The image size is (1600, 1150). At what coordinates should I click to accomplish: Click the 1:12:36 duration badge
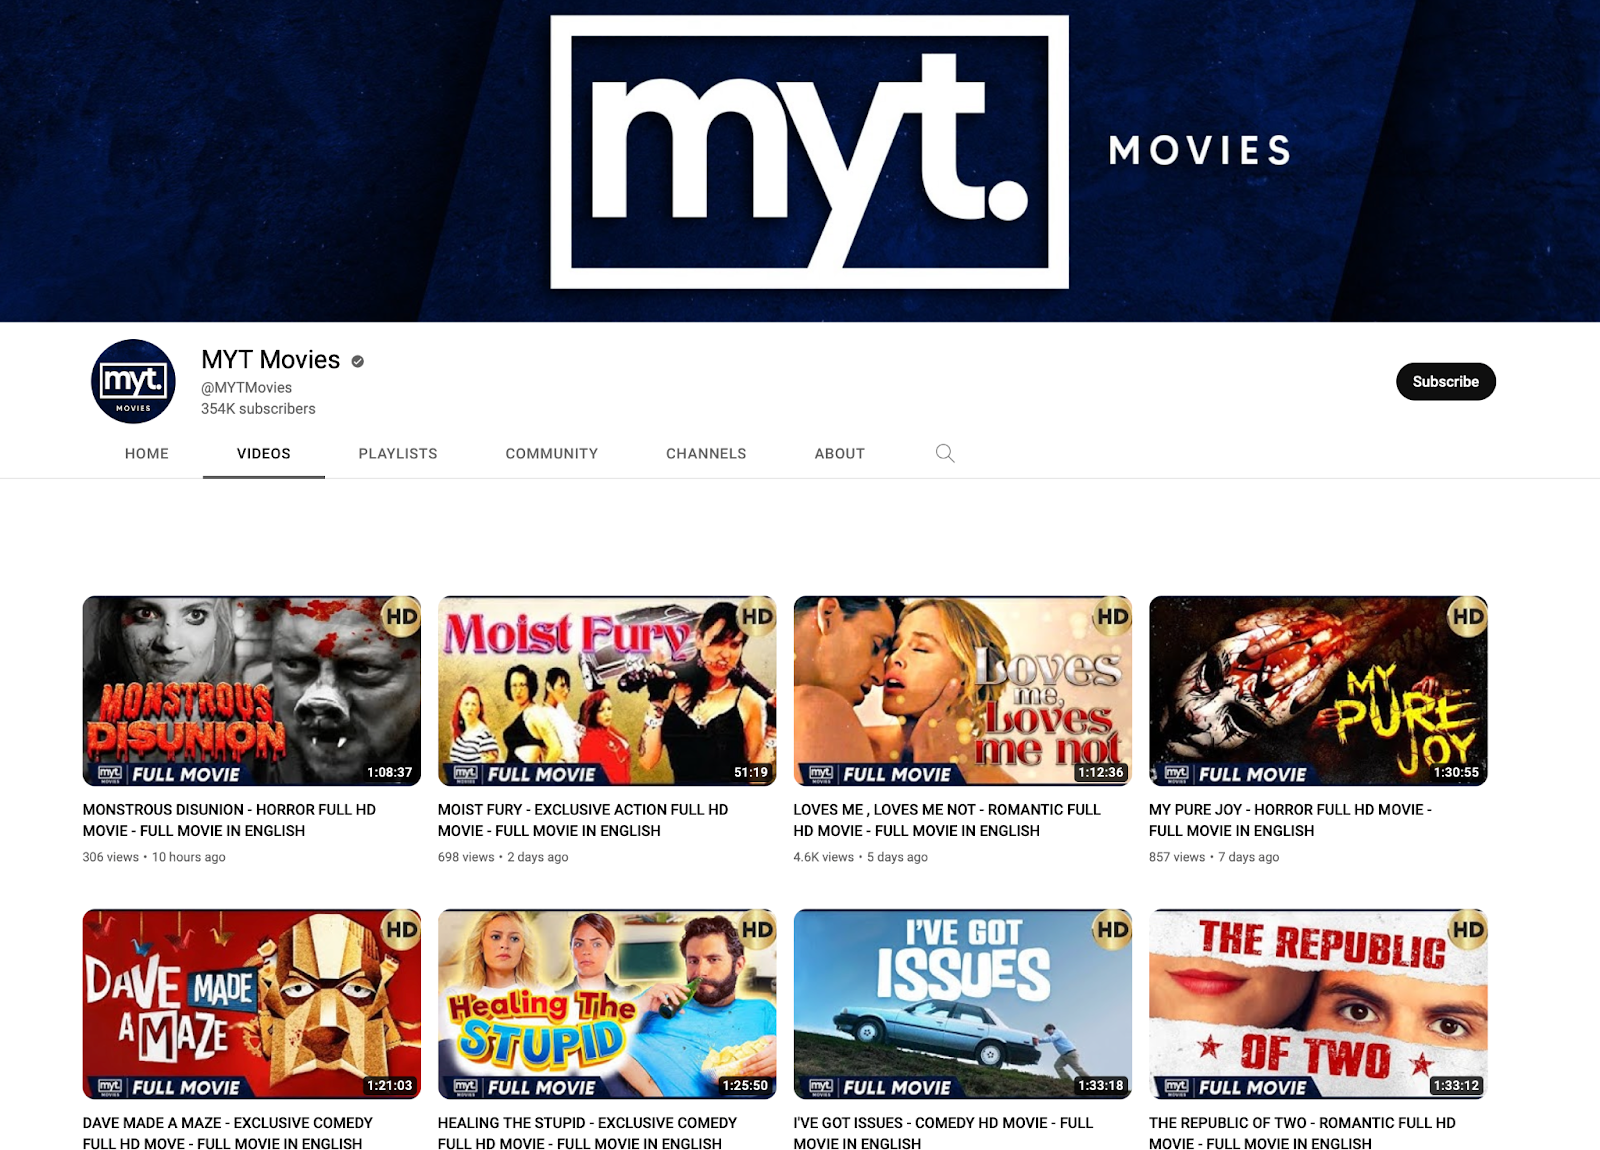(1101, 772)
